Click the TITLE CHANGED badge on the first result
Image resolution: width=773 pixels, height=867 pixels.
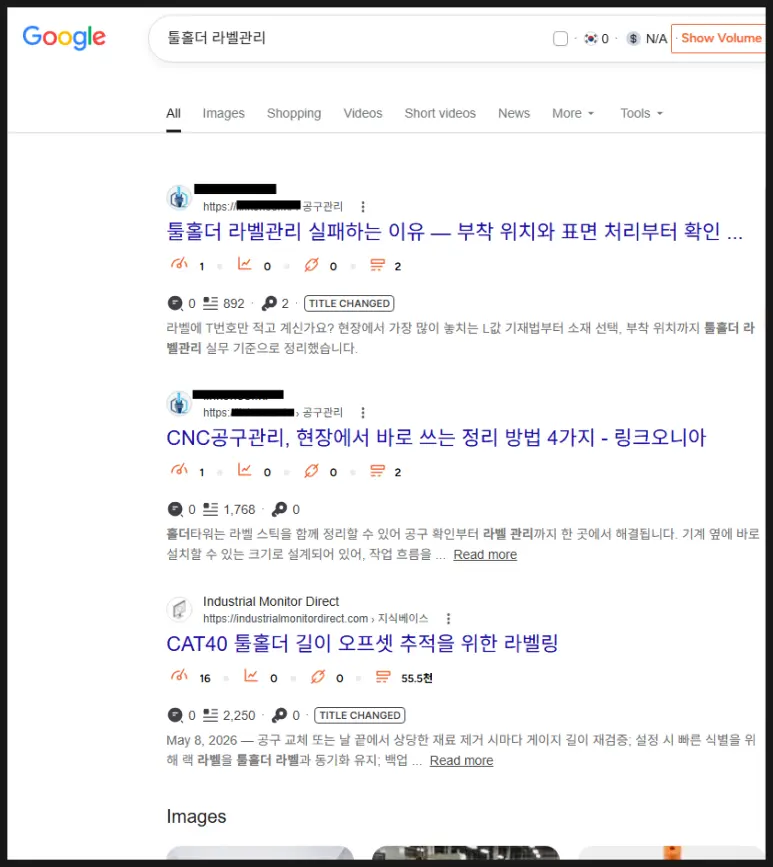(349, 304)
